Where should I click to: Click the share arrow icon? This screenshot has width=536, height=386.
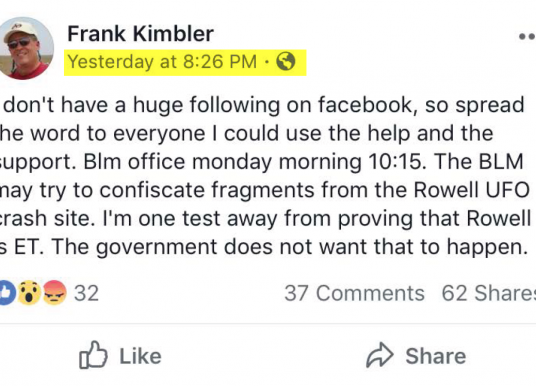pyautogui.click(x=380, y=355)
